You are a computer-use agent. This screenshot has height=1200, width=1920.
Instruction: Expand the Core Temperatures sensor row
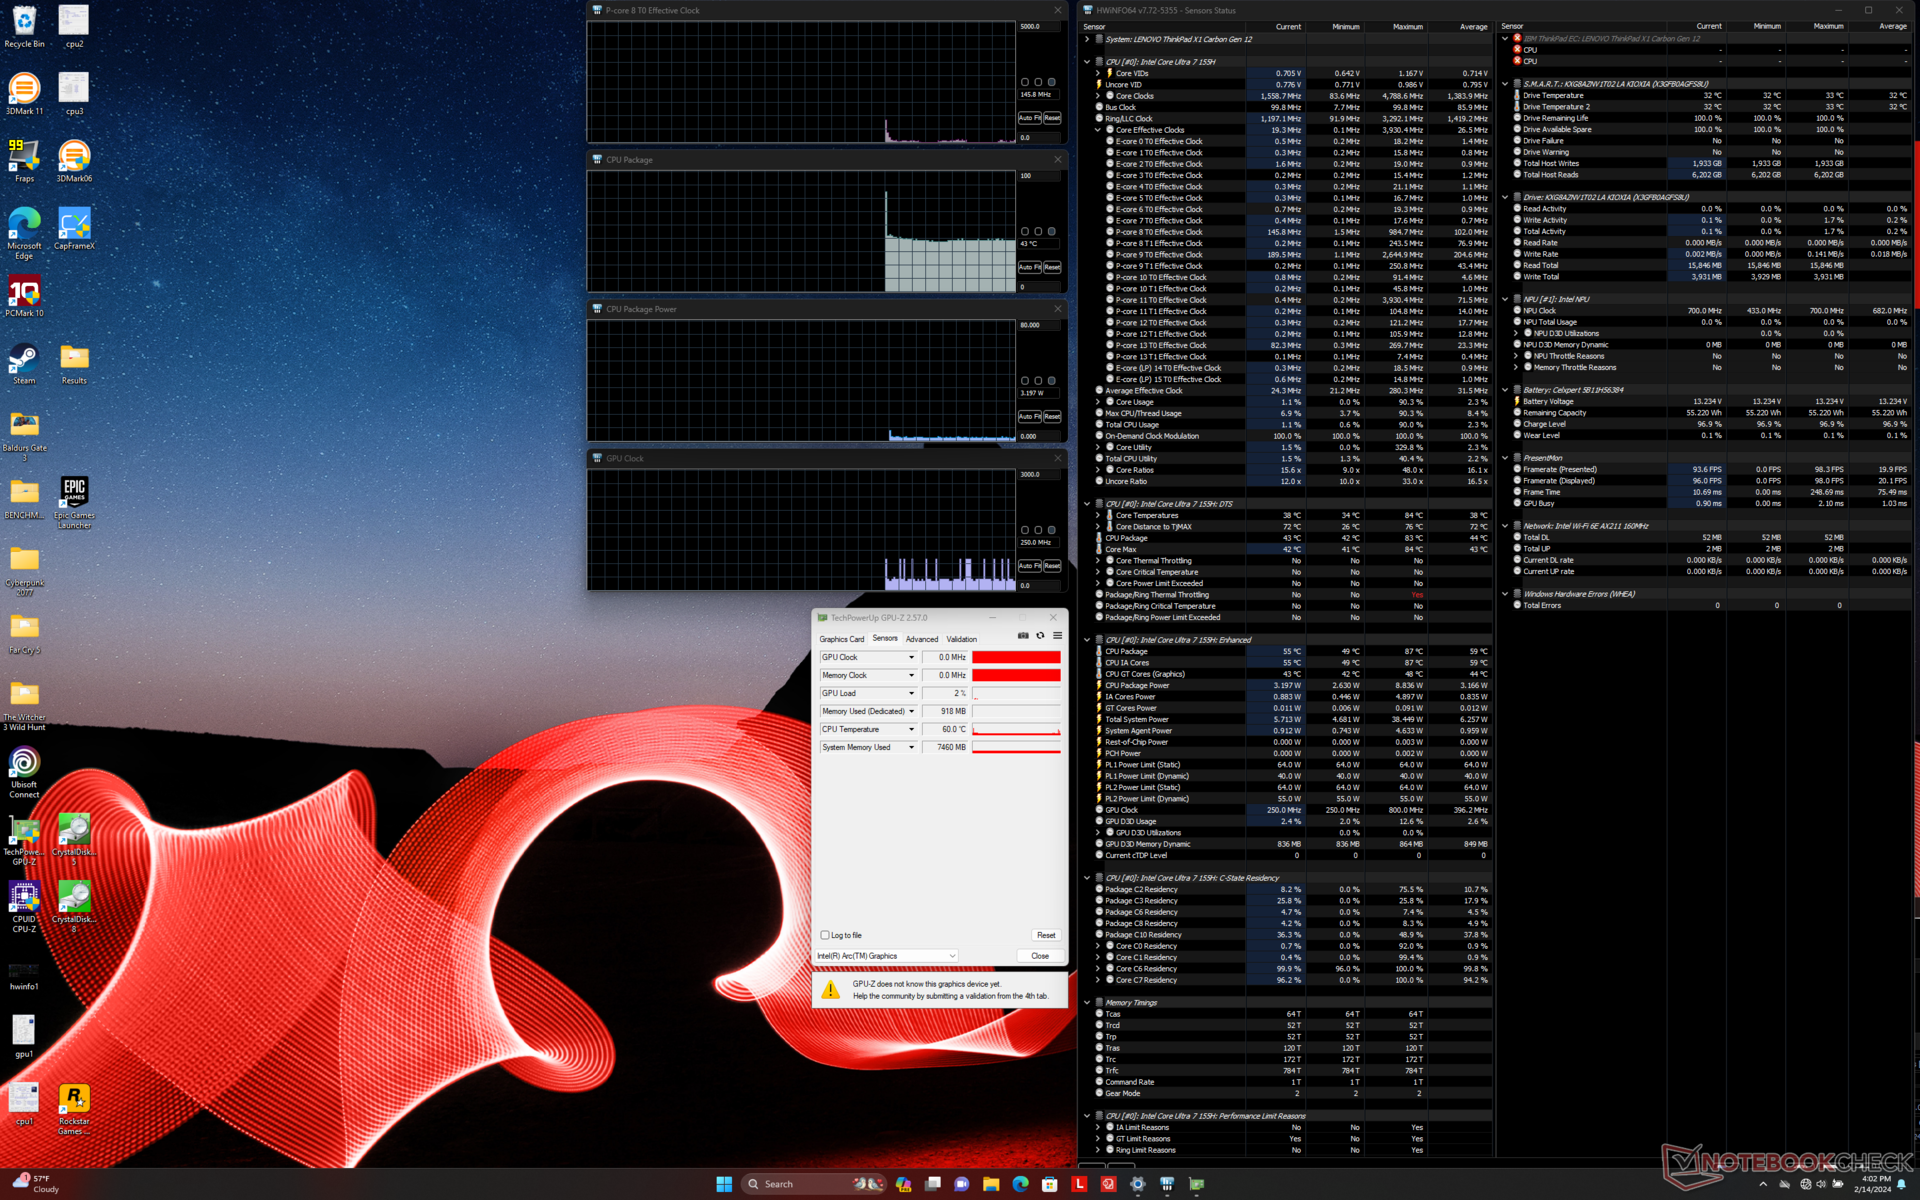pyautogui.click(x=1098, y=516)
